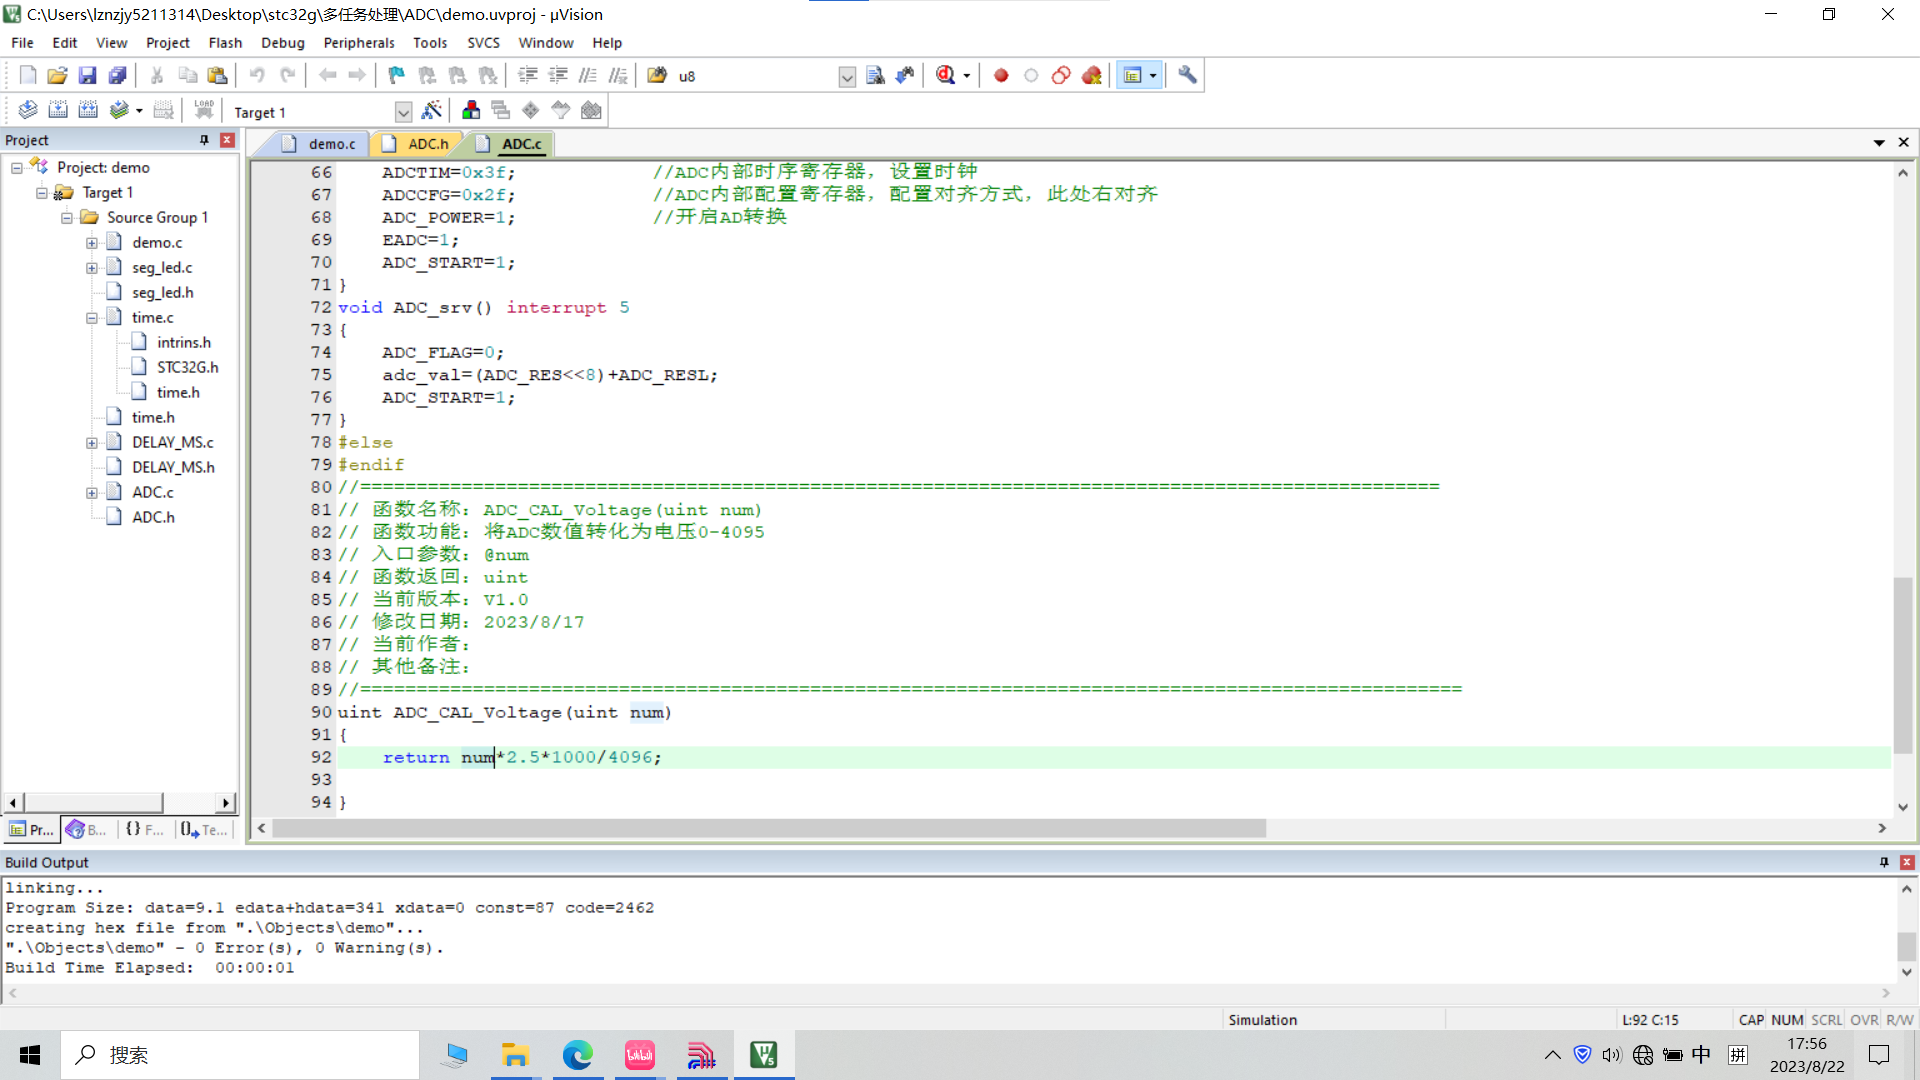Viewport: 1920px width, 1080px height.
Task: Open the File menu
Action: click(22, 43)
